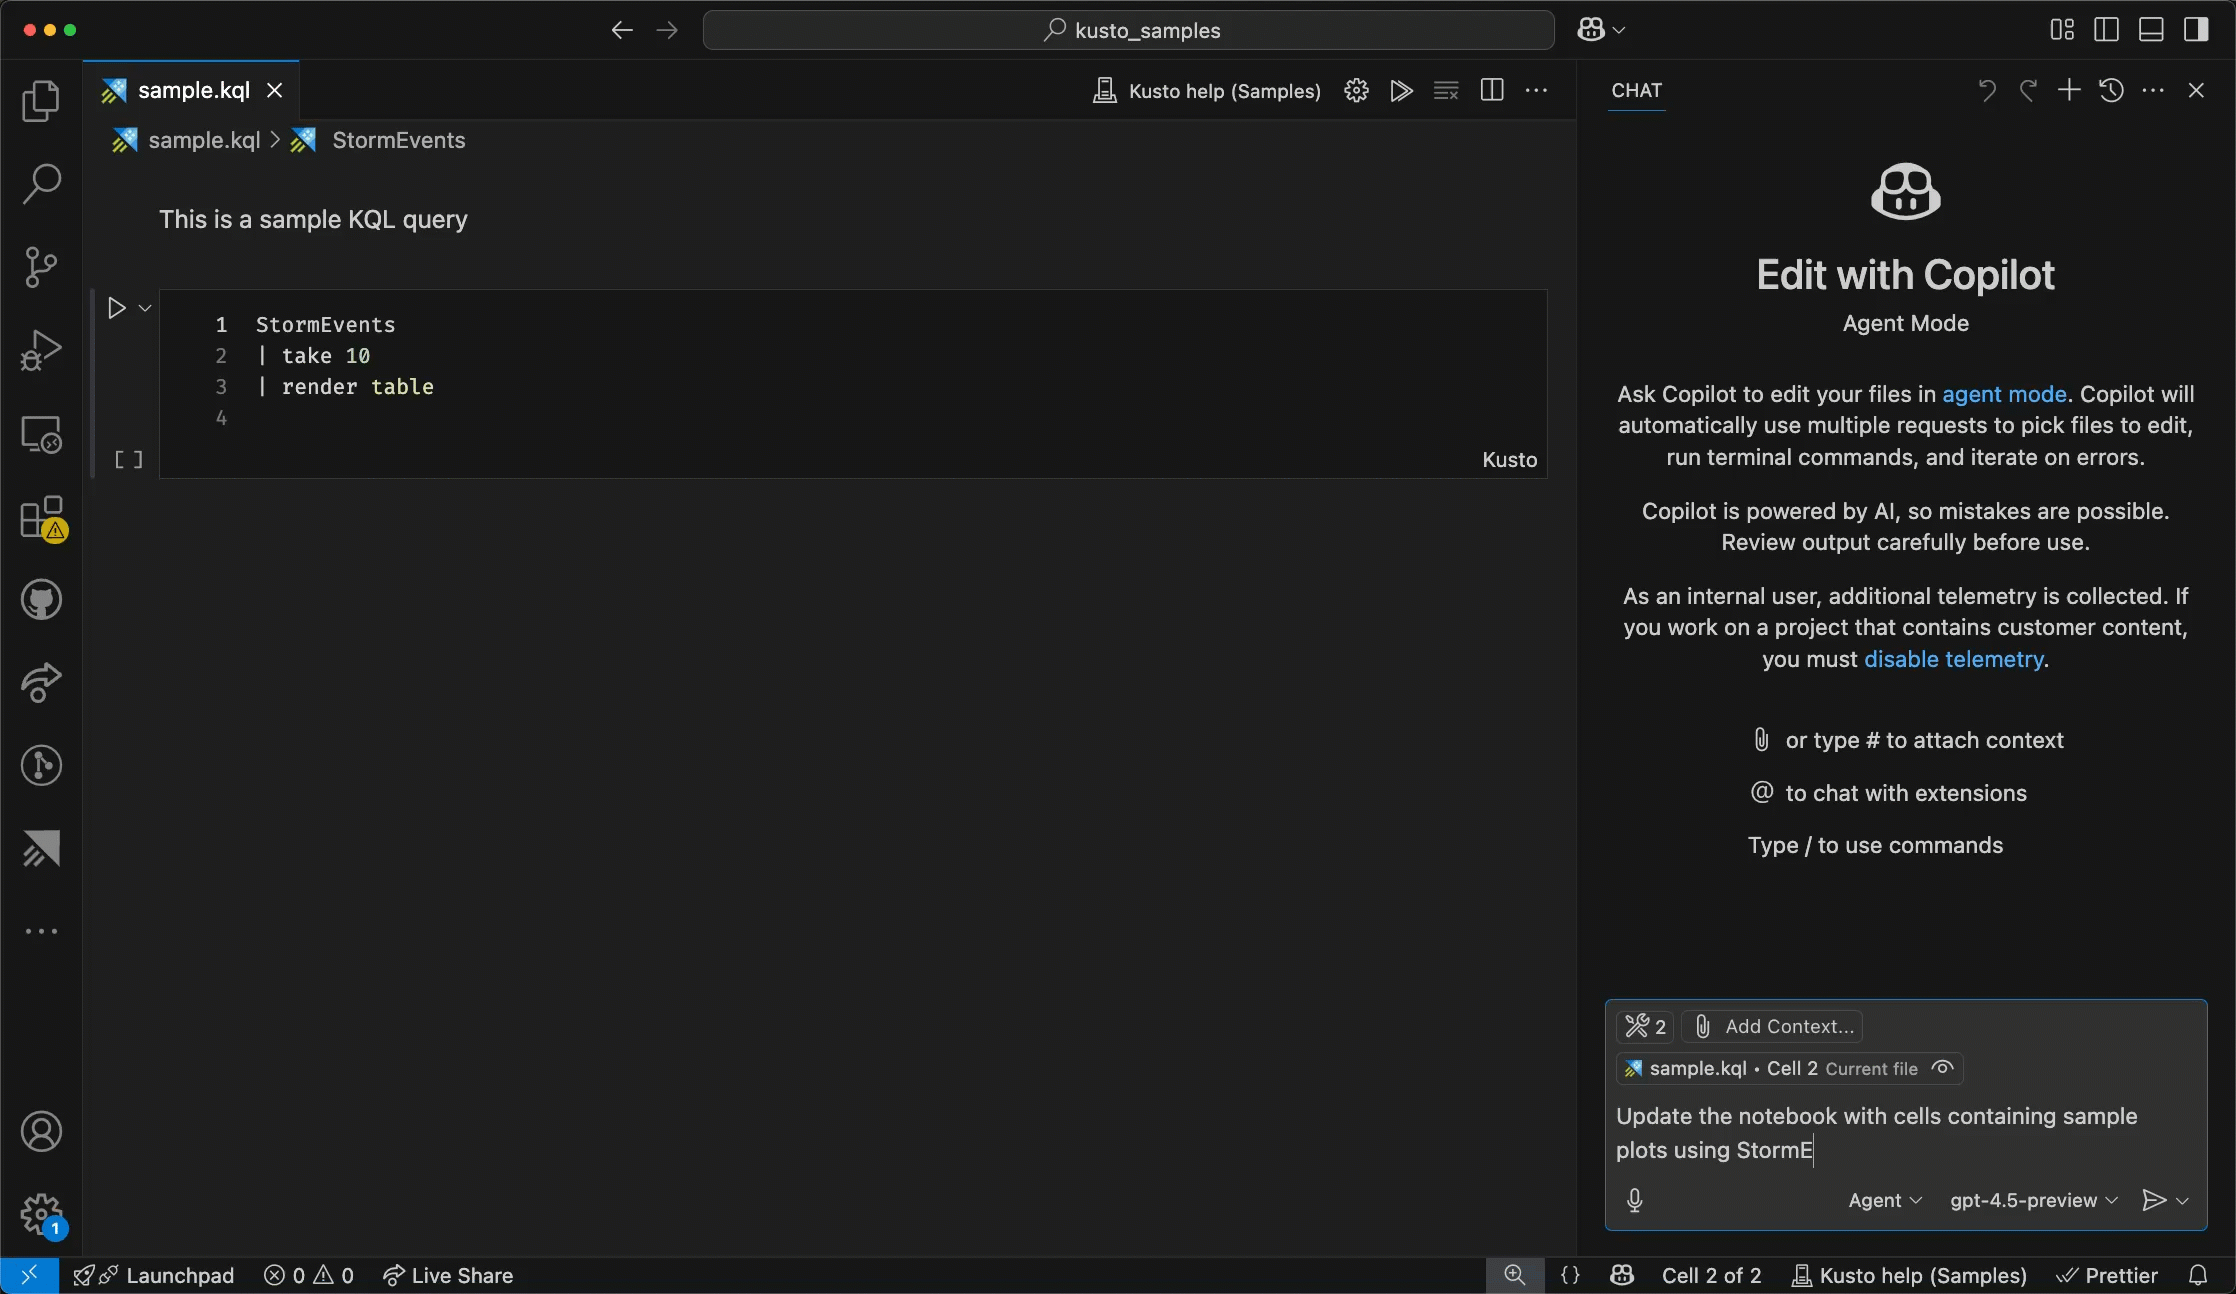Toggle current file context eye icon
Viewport: 2236px width, 1294px height.
click(x=1942, y=1068)
